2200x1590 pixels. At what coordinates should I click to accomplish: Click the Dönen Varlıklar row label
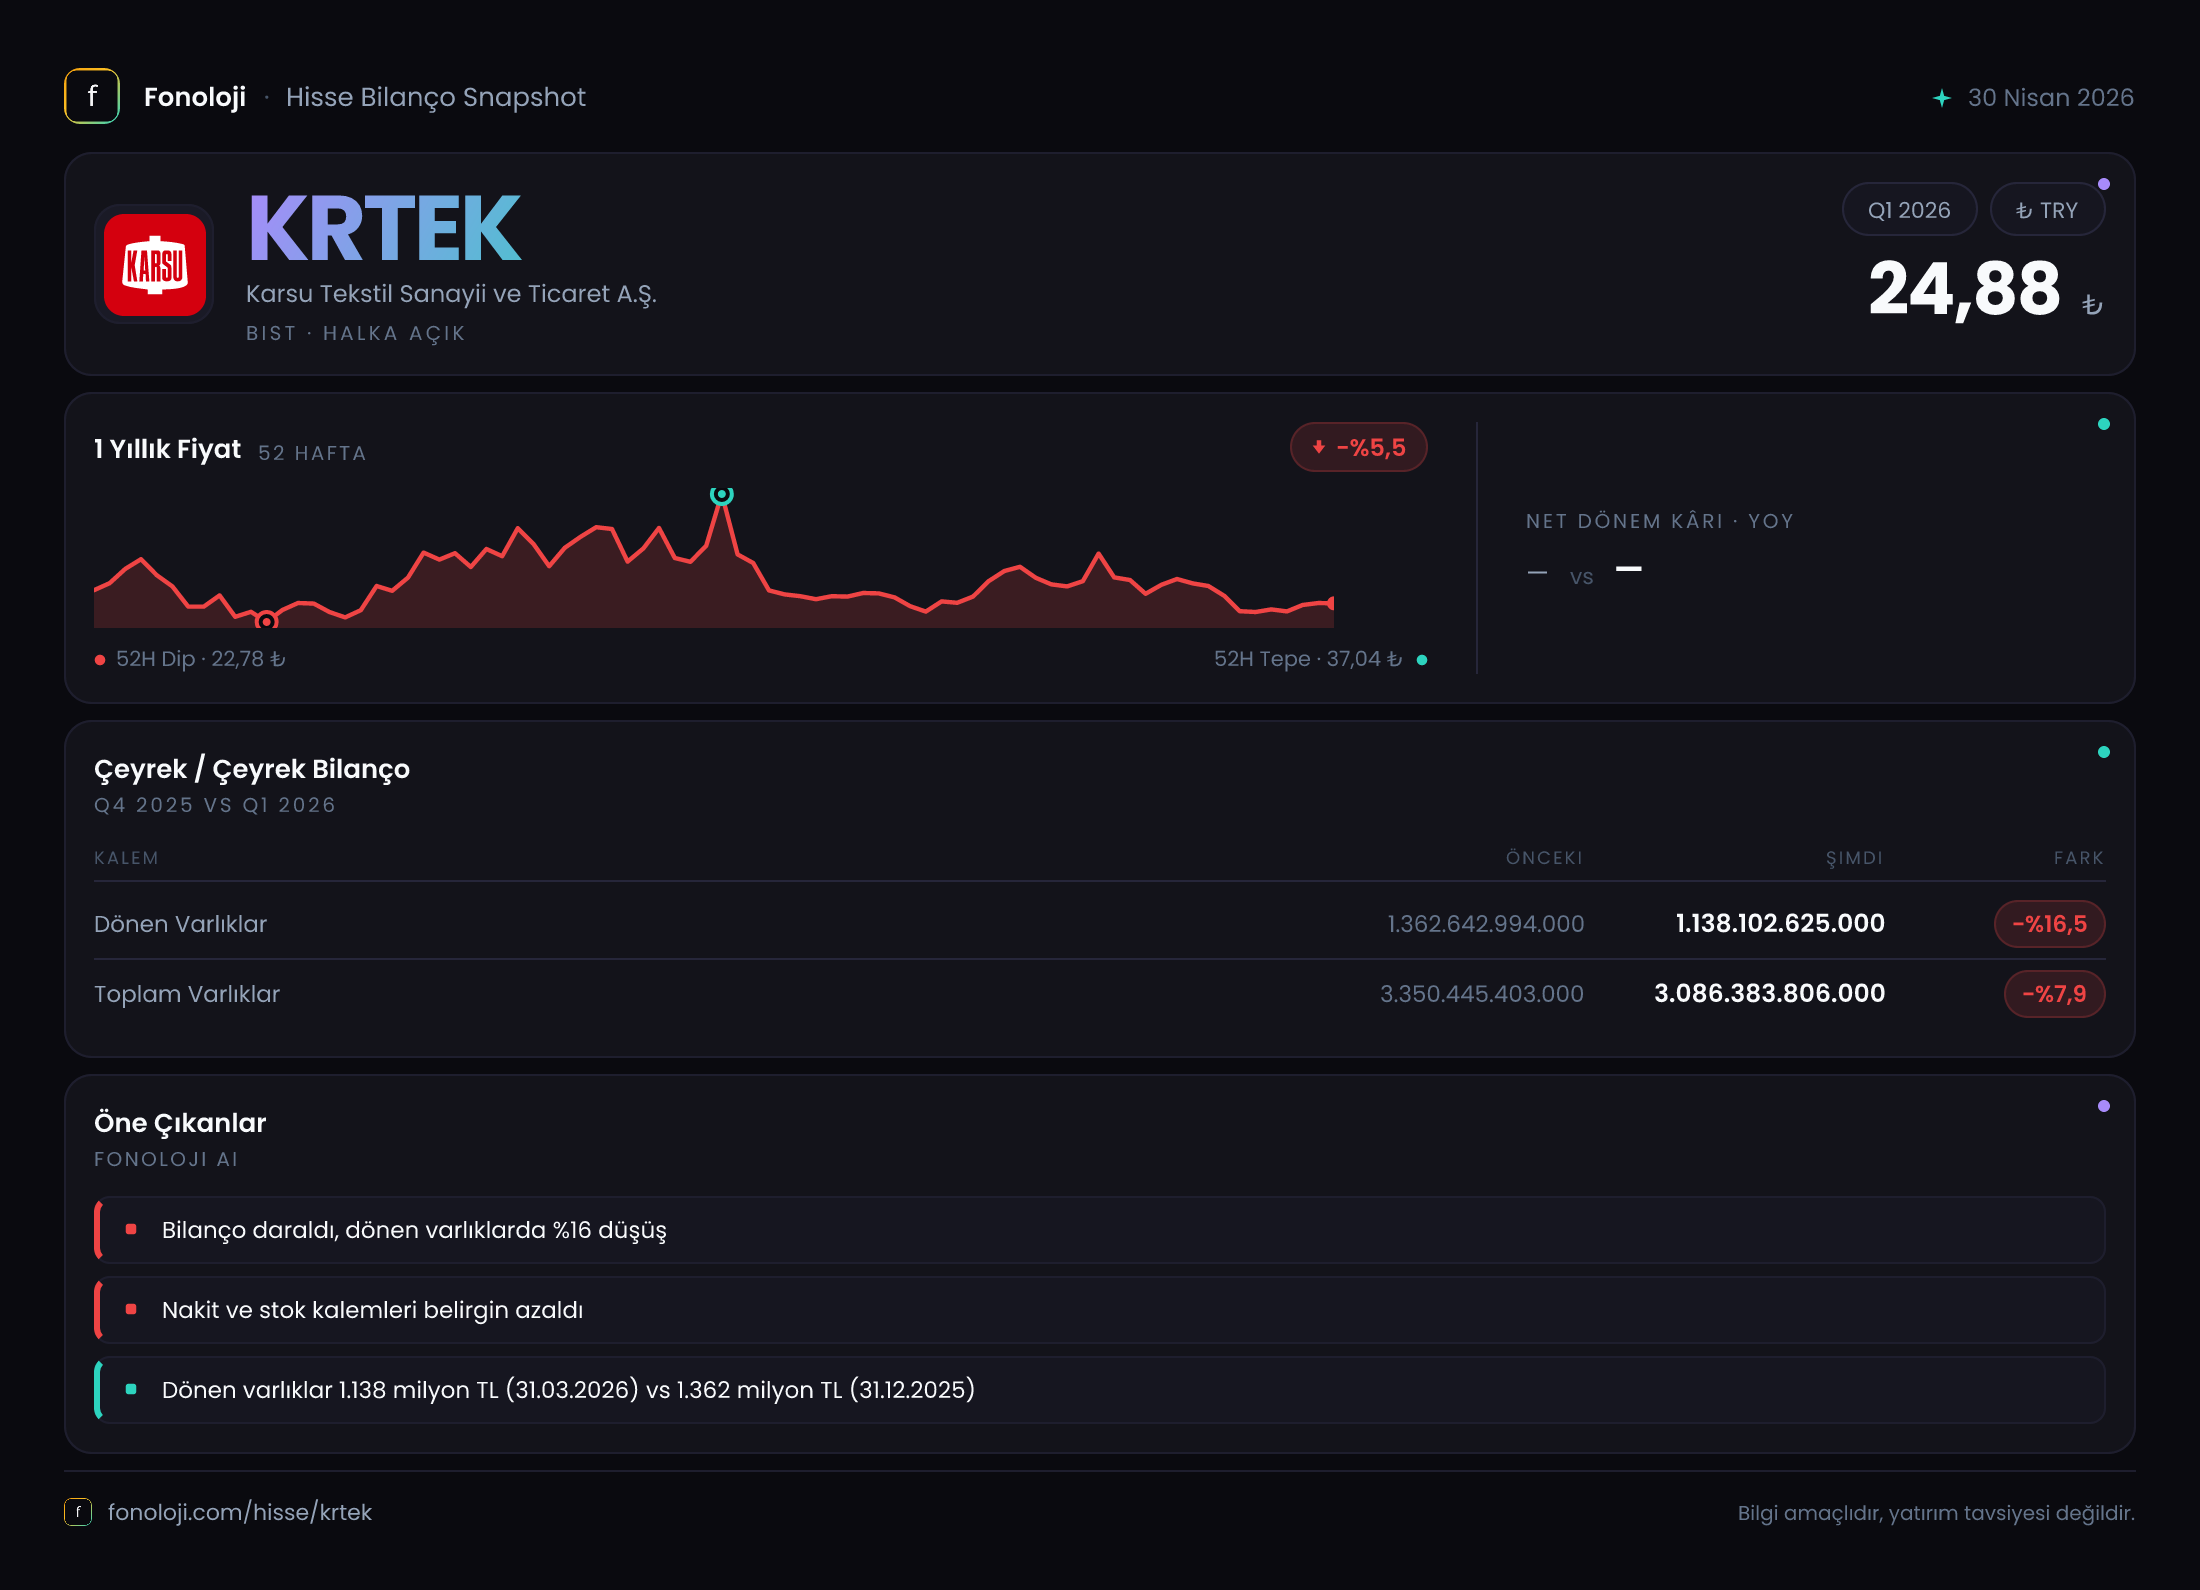tap(181, 924)
